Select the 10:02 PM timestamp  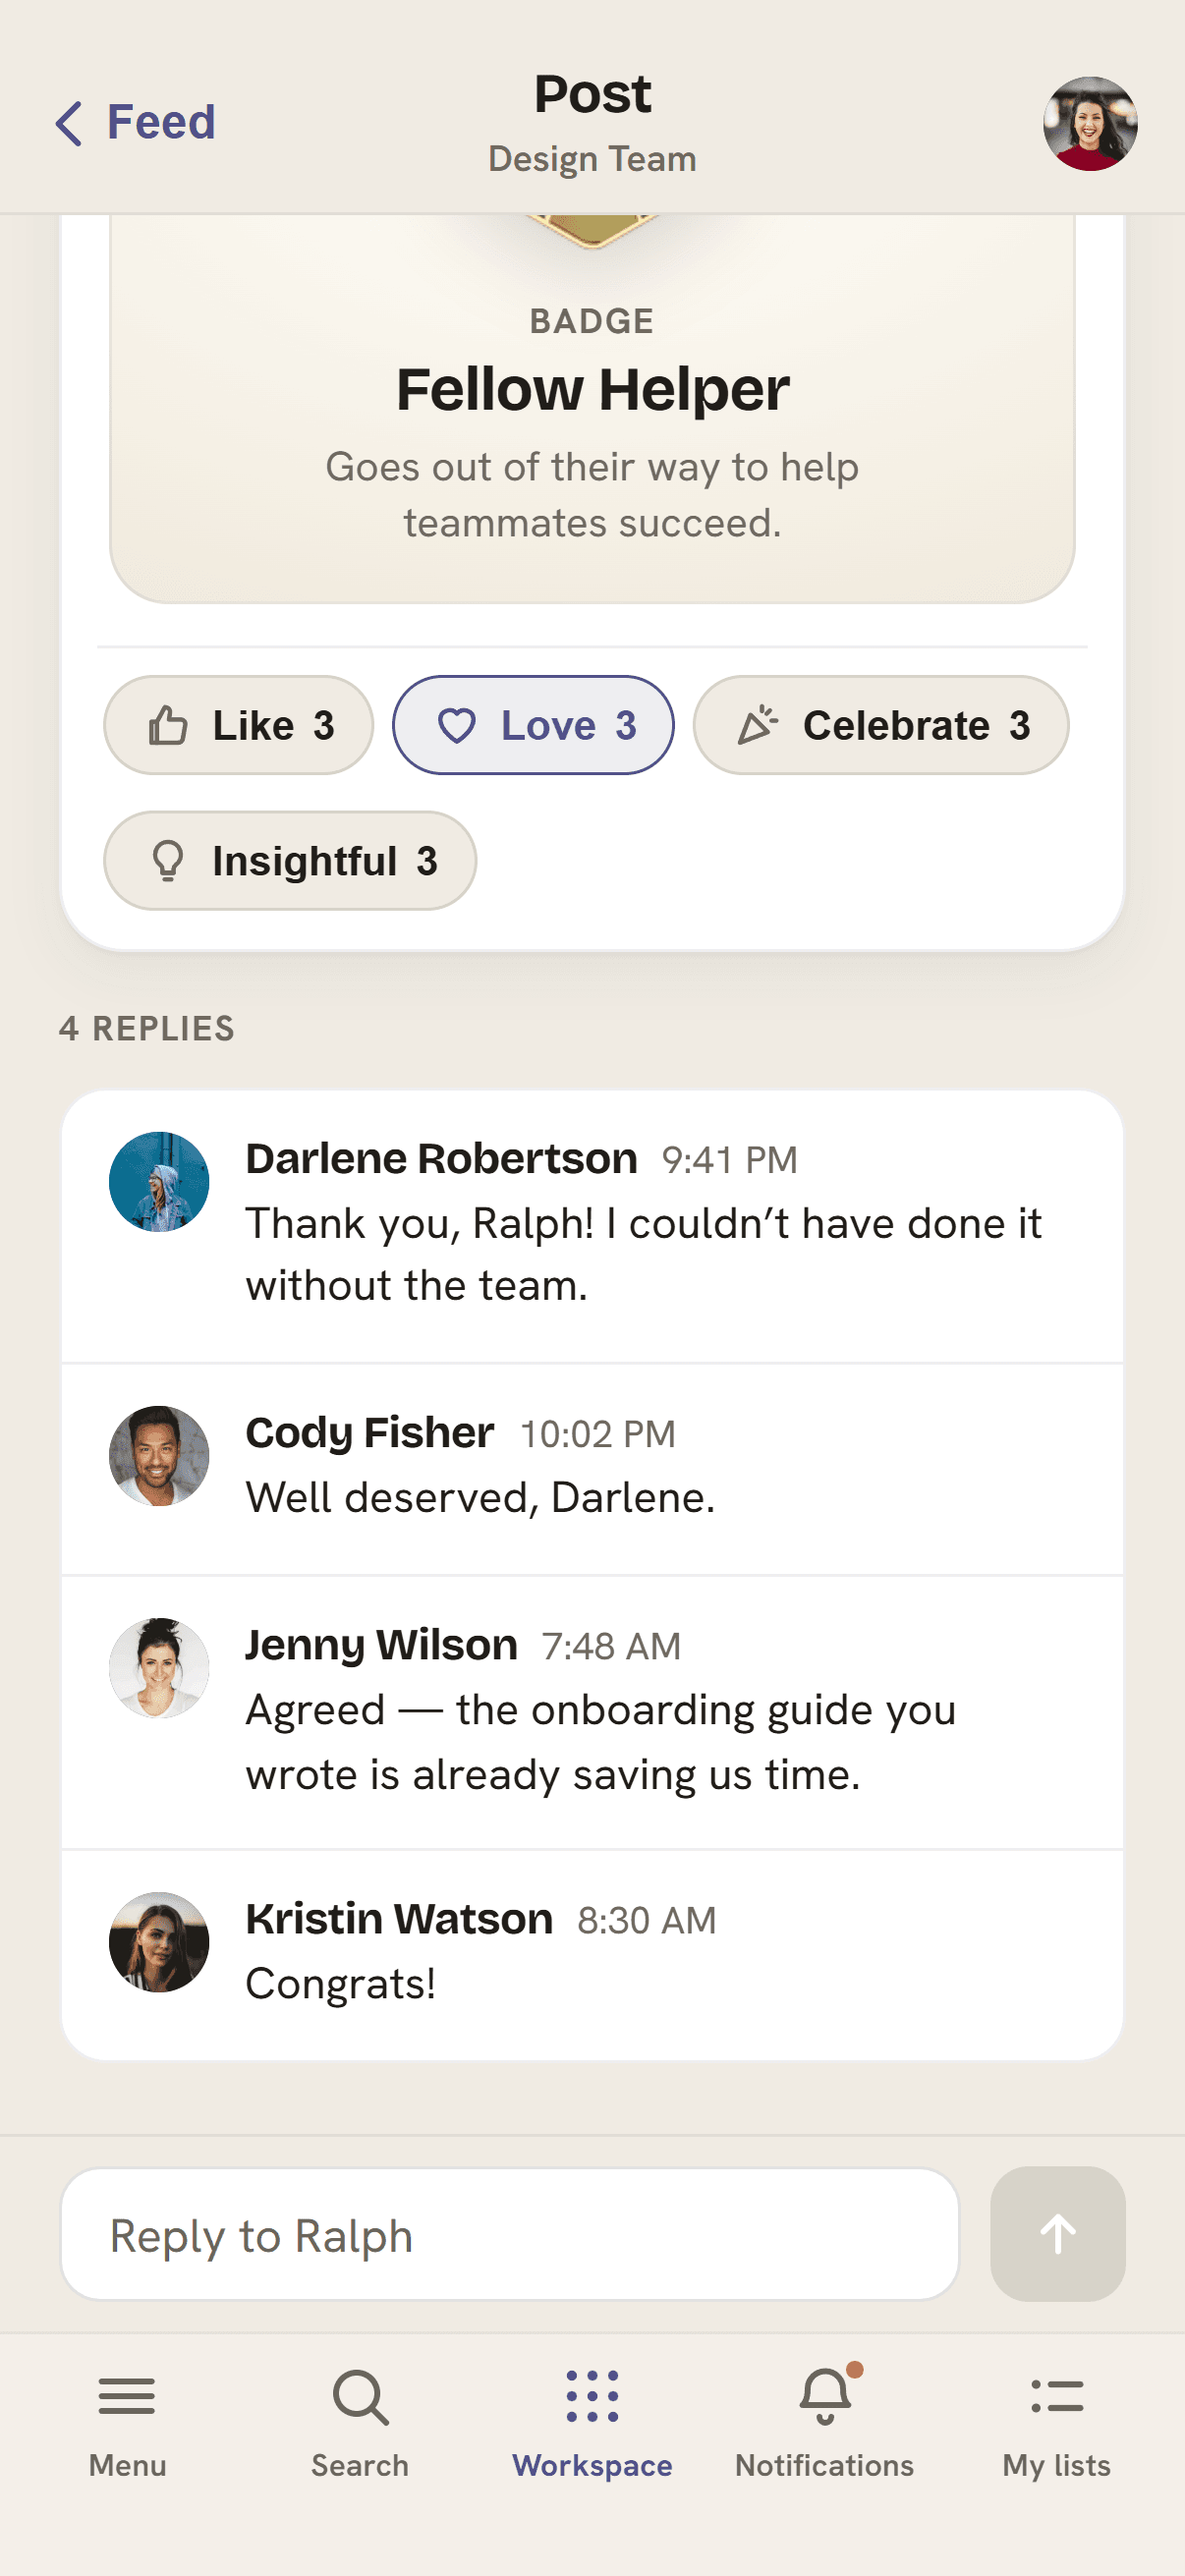pyautogui.click(x=598, y=1434)
